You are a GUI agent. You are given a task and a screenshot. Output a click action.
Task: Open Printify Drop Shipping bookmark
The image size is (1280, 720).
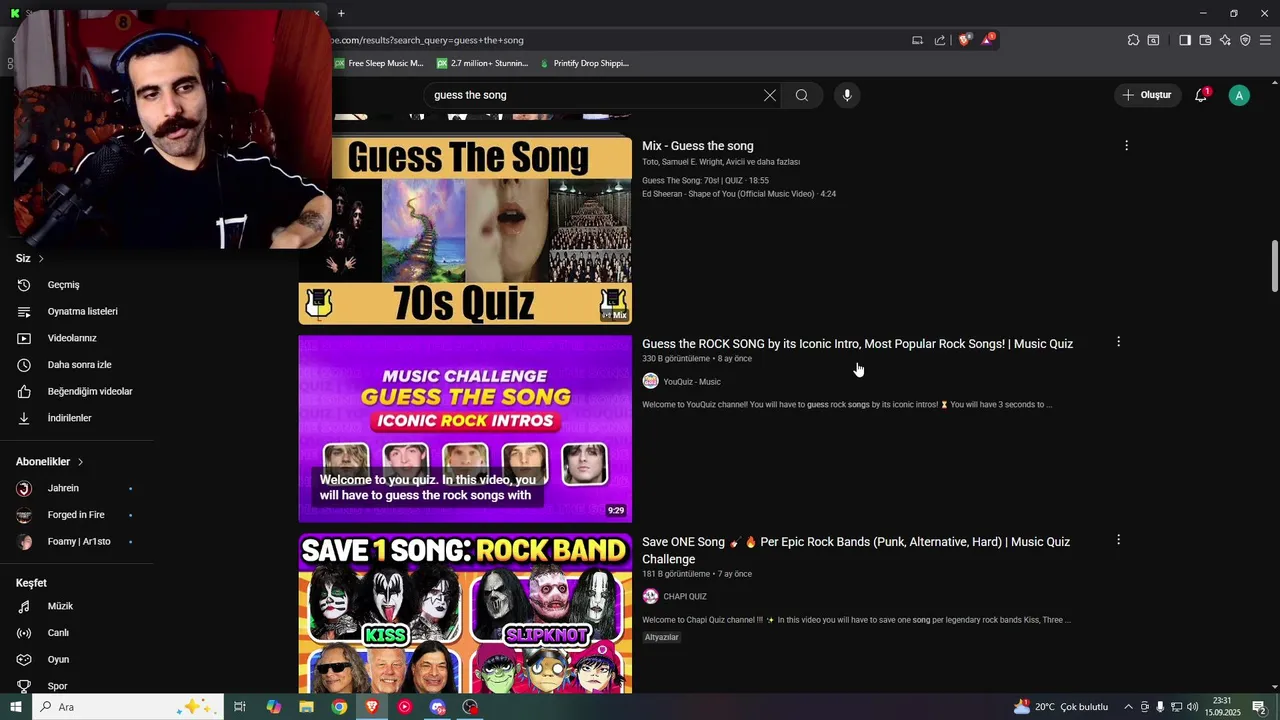(x=584, y=63)
